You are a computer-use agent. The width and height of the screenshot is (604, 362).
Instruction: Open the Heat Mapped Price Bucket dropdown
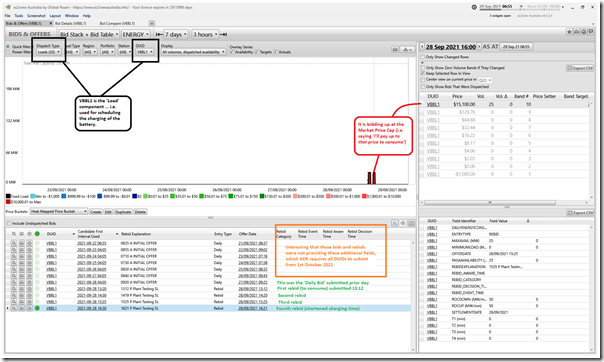59,211
